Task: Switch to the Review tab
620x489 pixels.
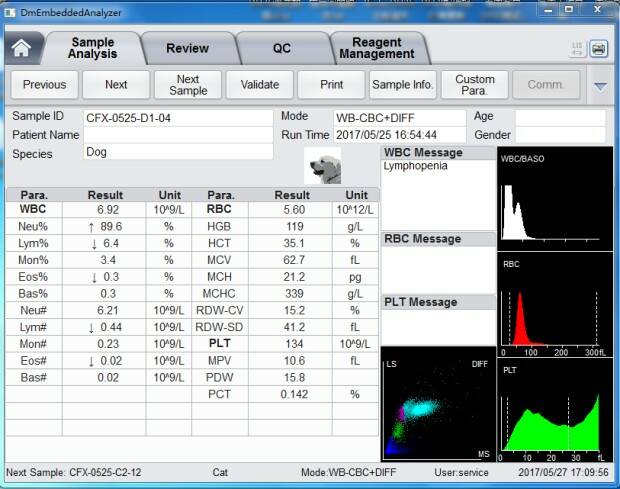Action: tap(187, 48)
